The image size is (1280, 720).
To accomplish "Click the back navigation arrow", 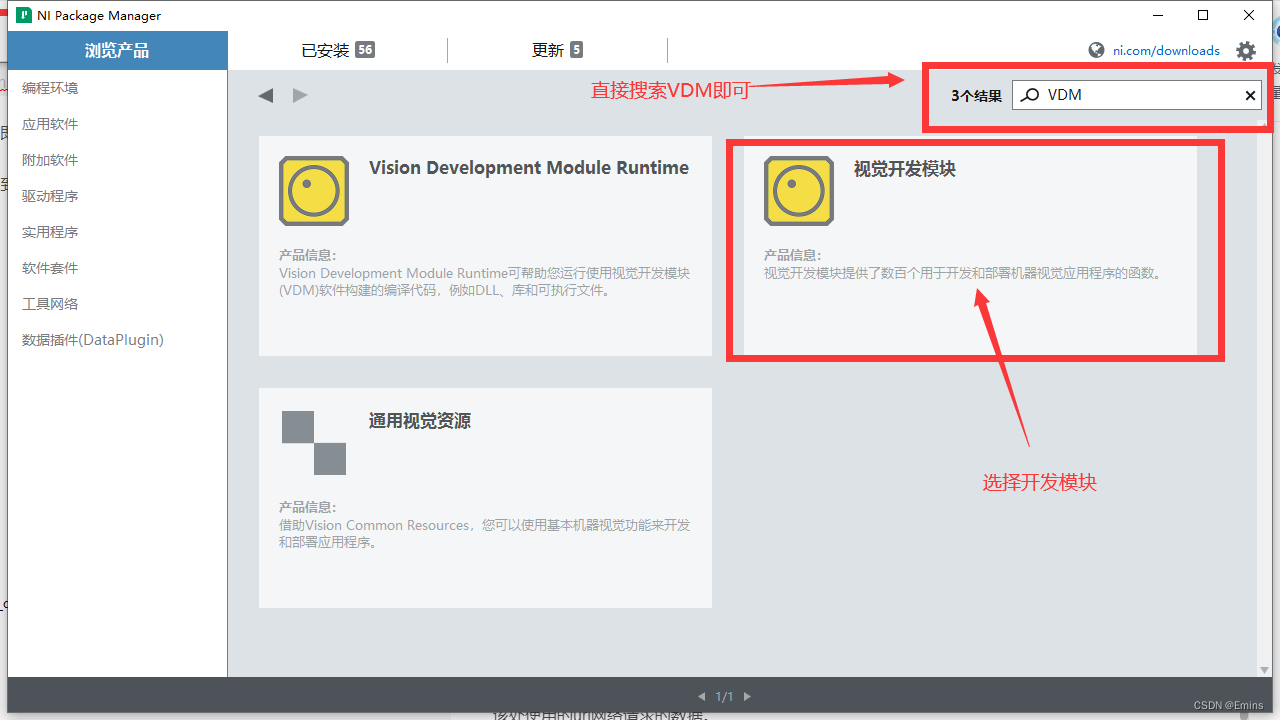I will (x=265, y=94).
